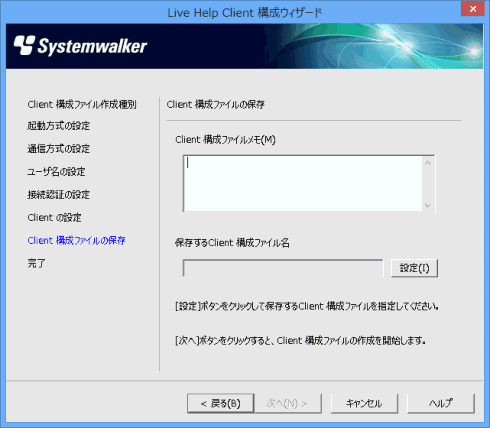Select the 接続認証の設定 step

coord(59,195)
